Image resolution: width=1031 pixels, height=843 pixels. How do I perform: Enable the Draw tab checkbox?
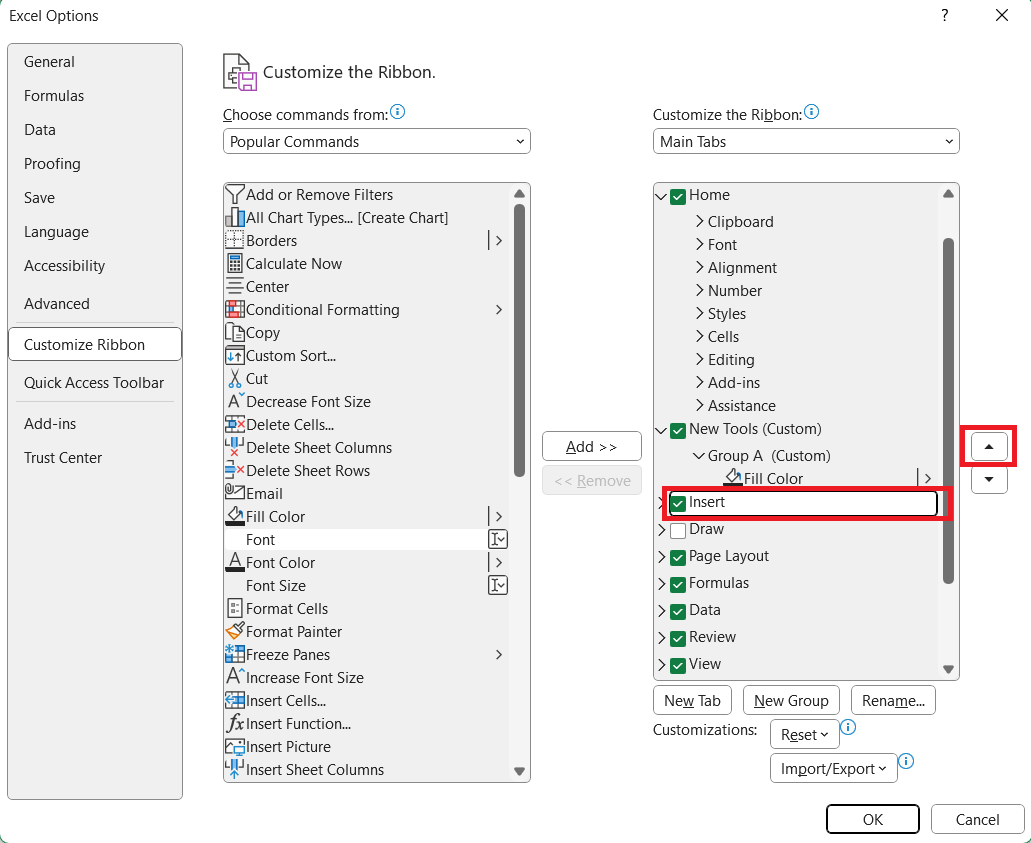(x=678, y=530)
